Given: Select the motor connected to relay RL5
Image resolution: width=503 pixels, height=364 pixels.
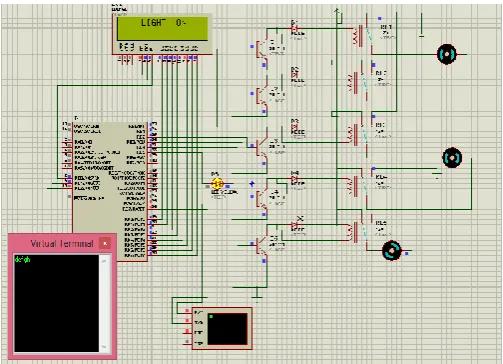Looking at the screenshot, I should (392, 251).
